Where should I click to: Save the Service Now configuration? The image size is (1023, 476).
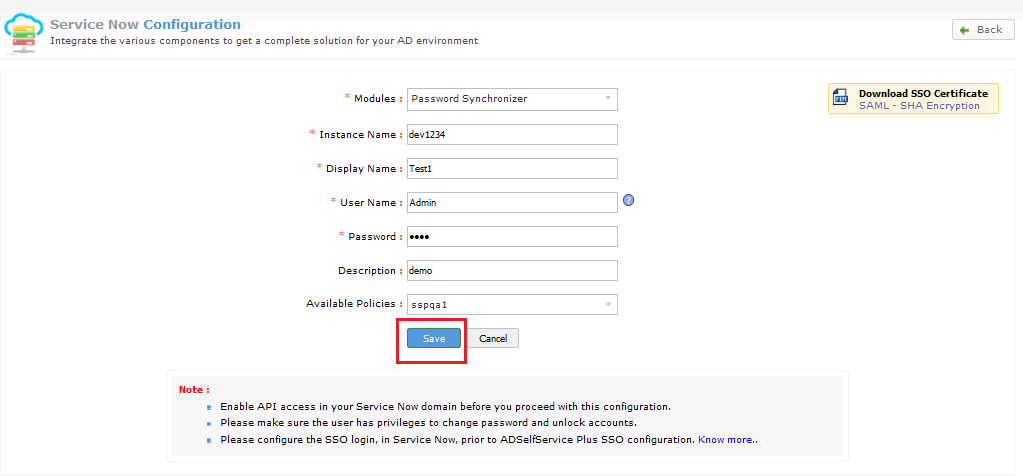[x=434, y=338]
